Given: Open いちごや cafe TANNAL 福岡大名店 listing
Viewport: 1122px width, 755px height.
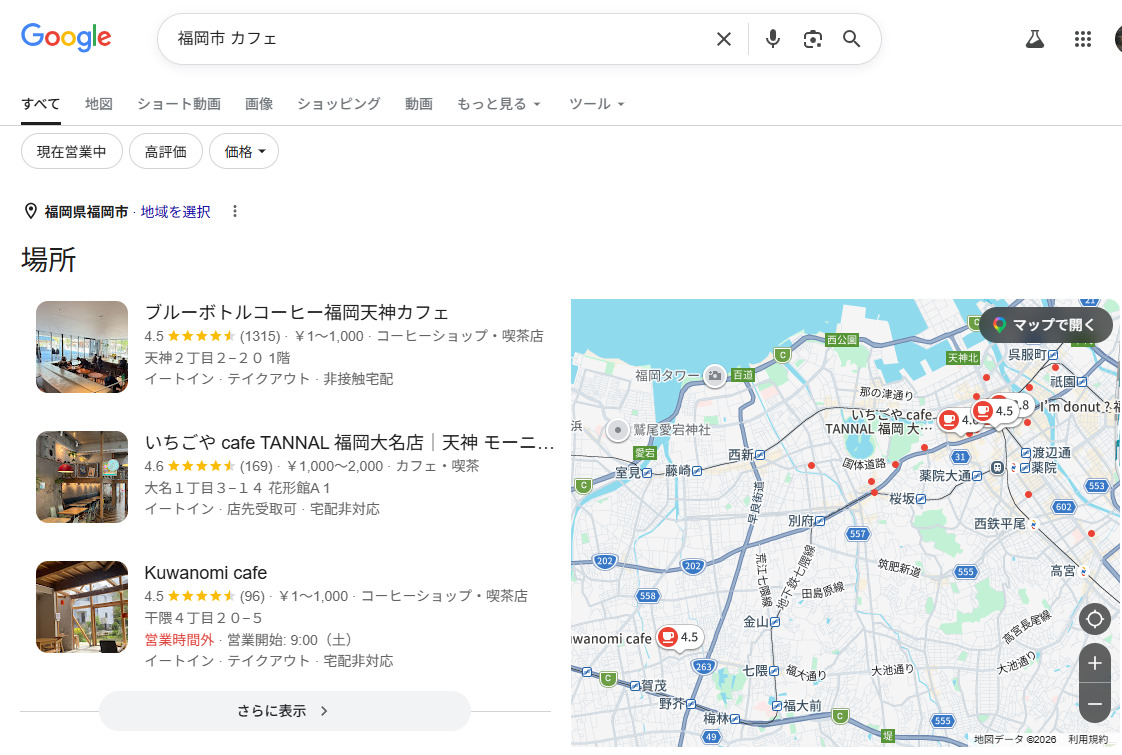Looking at the screenshot, I should click(349, 443).
